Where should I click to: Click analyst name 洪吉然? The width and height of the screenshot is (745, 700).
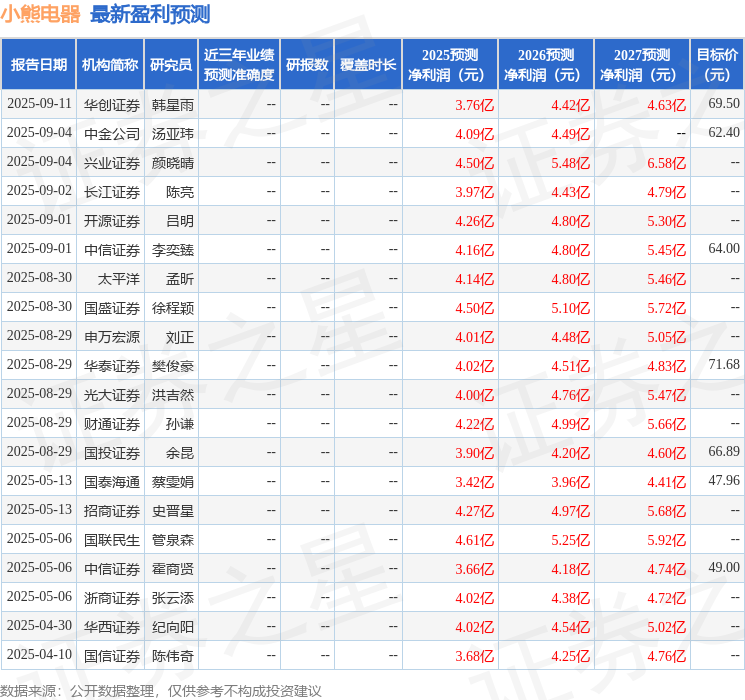tap(172, 395)
